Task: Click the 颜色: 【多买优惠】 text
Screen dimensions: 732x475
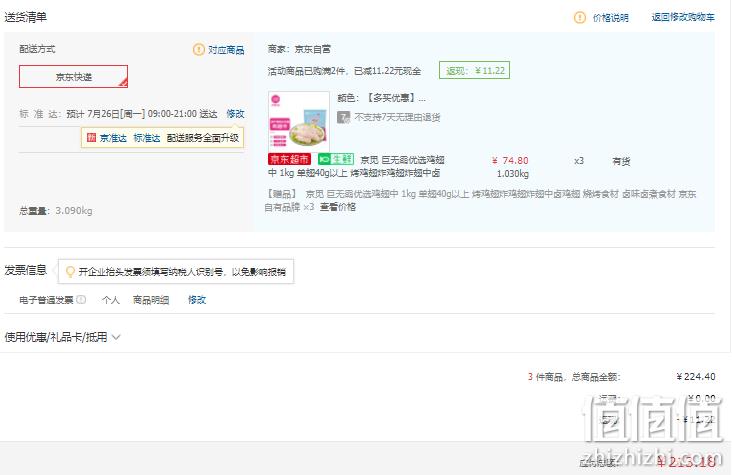Action: pos(381,98)
